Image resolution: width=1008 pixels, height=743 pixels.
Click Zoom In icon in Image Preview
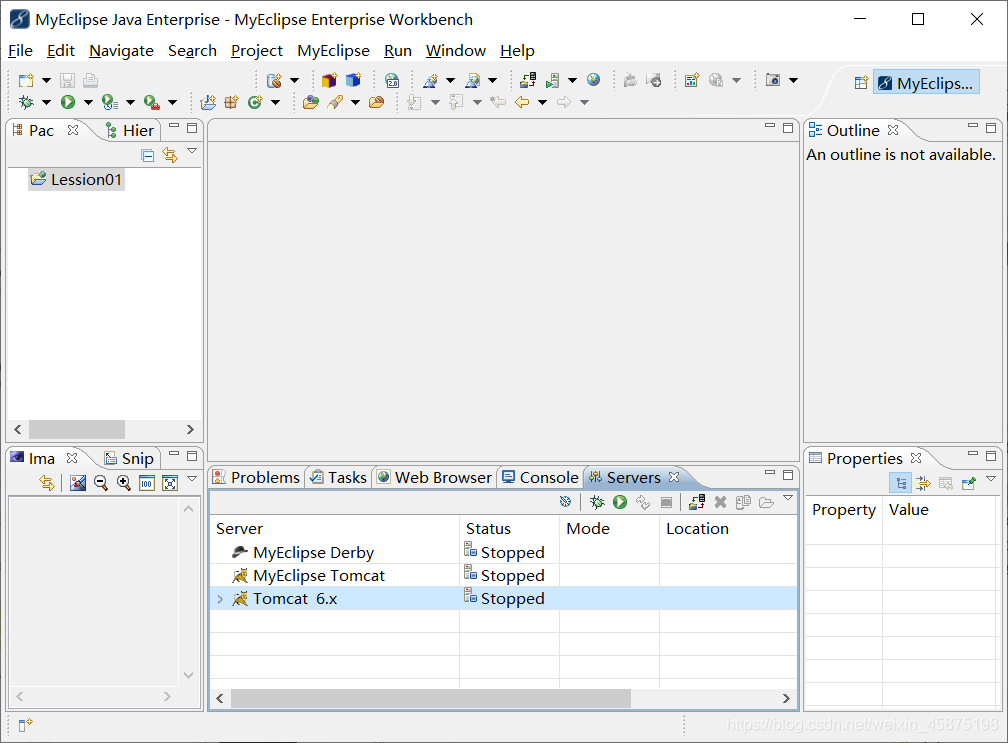click(123, 483)
